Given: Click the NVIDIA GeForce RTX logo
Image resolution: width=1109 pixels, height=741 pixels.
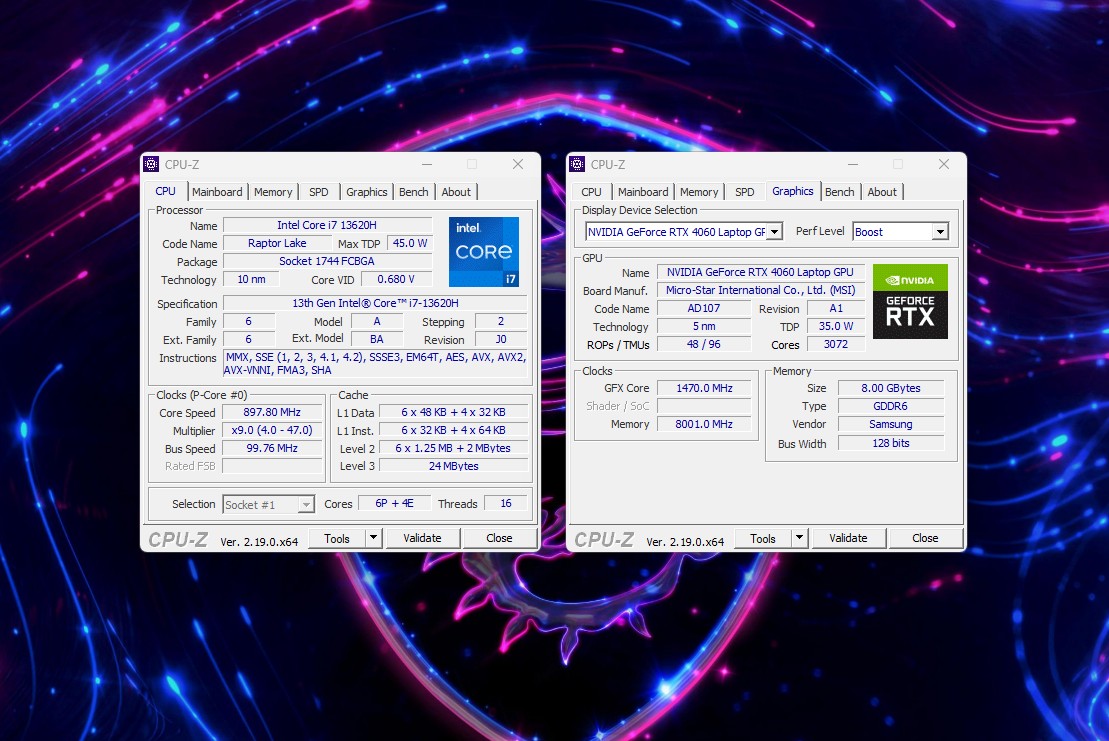Looking at the screenshot, I should click(910, 301).
